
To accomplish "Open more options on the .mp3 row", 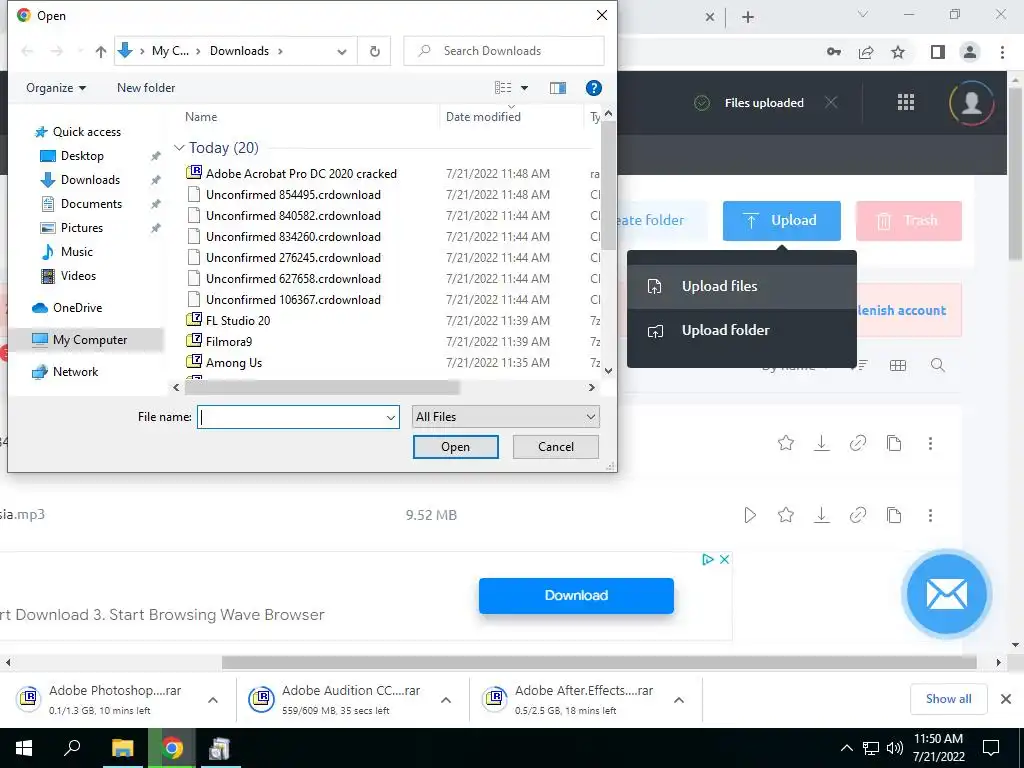I will click(930, 515).
